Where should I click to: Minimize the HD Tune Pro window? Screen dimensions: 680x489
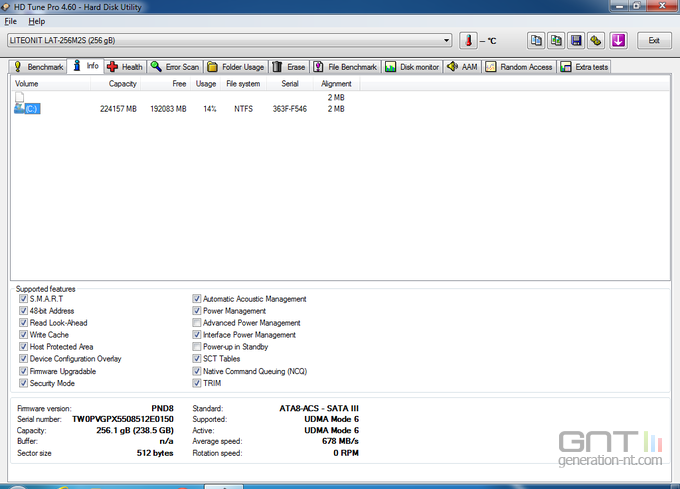point(620,6)
